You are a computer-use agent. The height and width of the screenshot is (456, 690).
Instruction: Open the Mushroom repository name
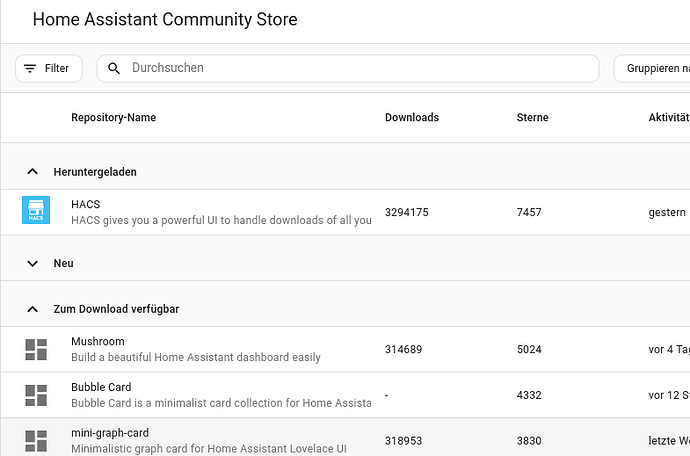[98, 342]
